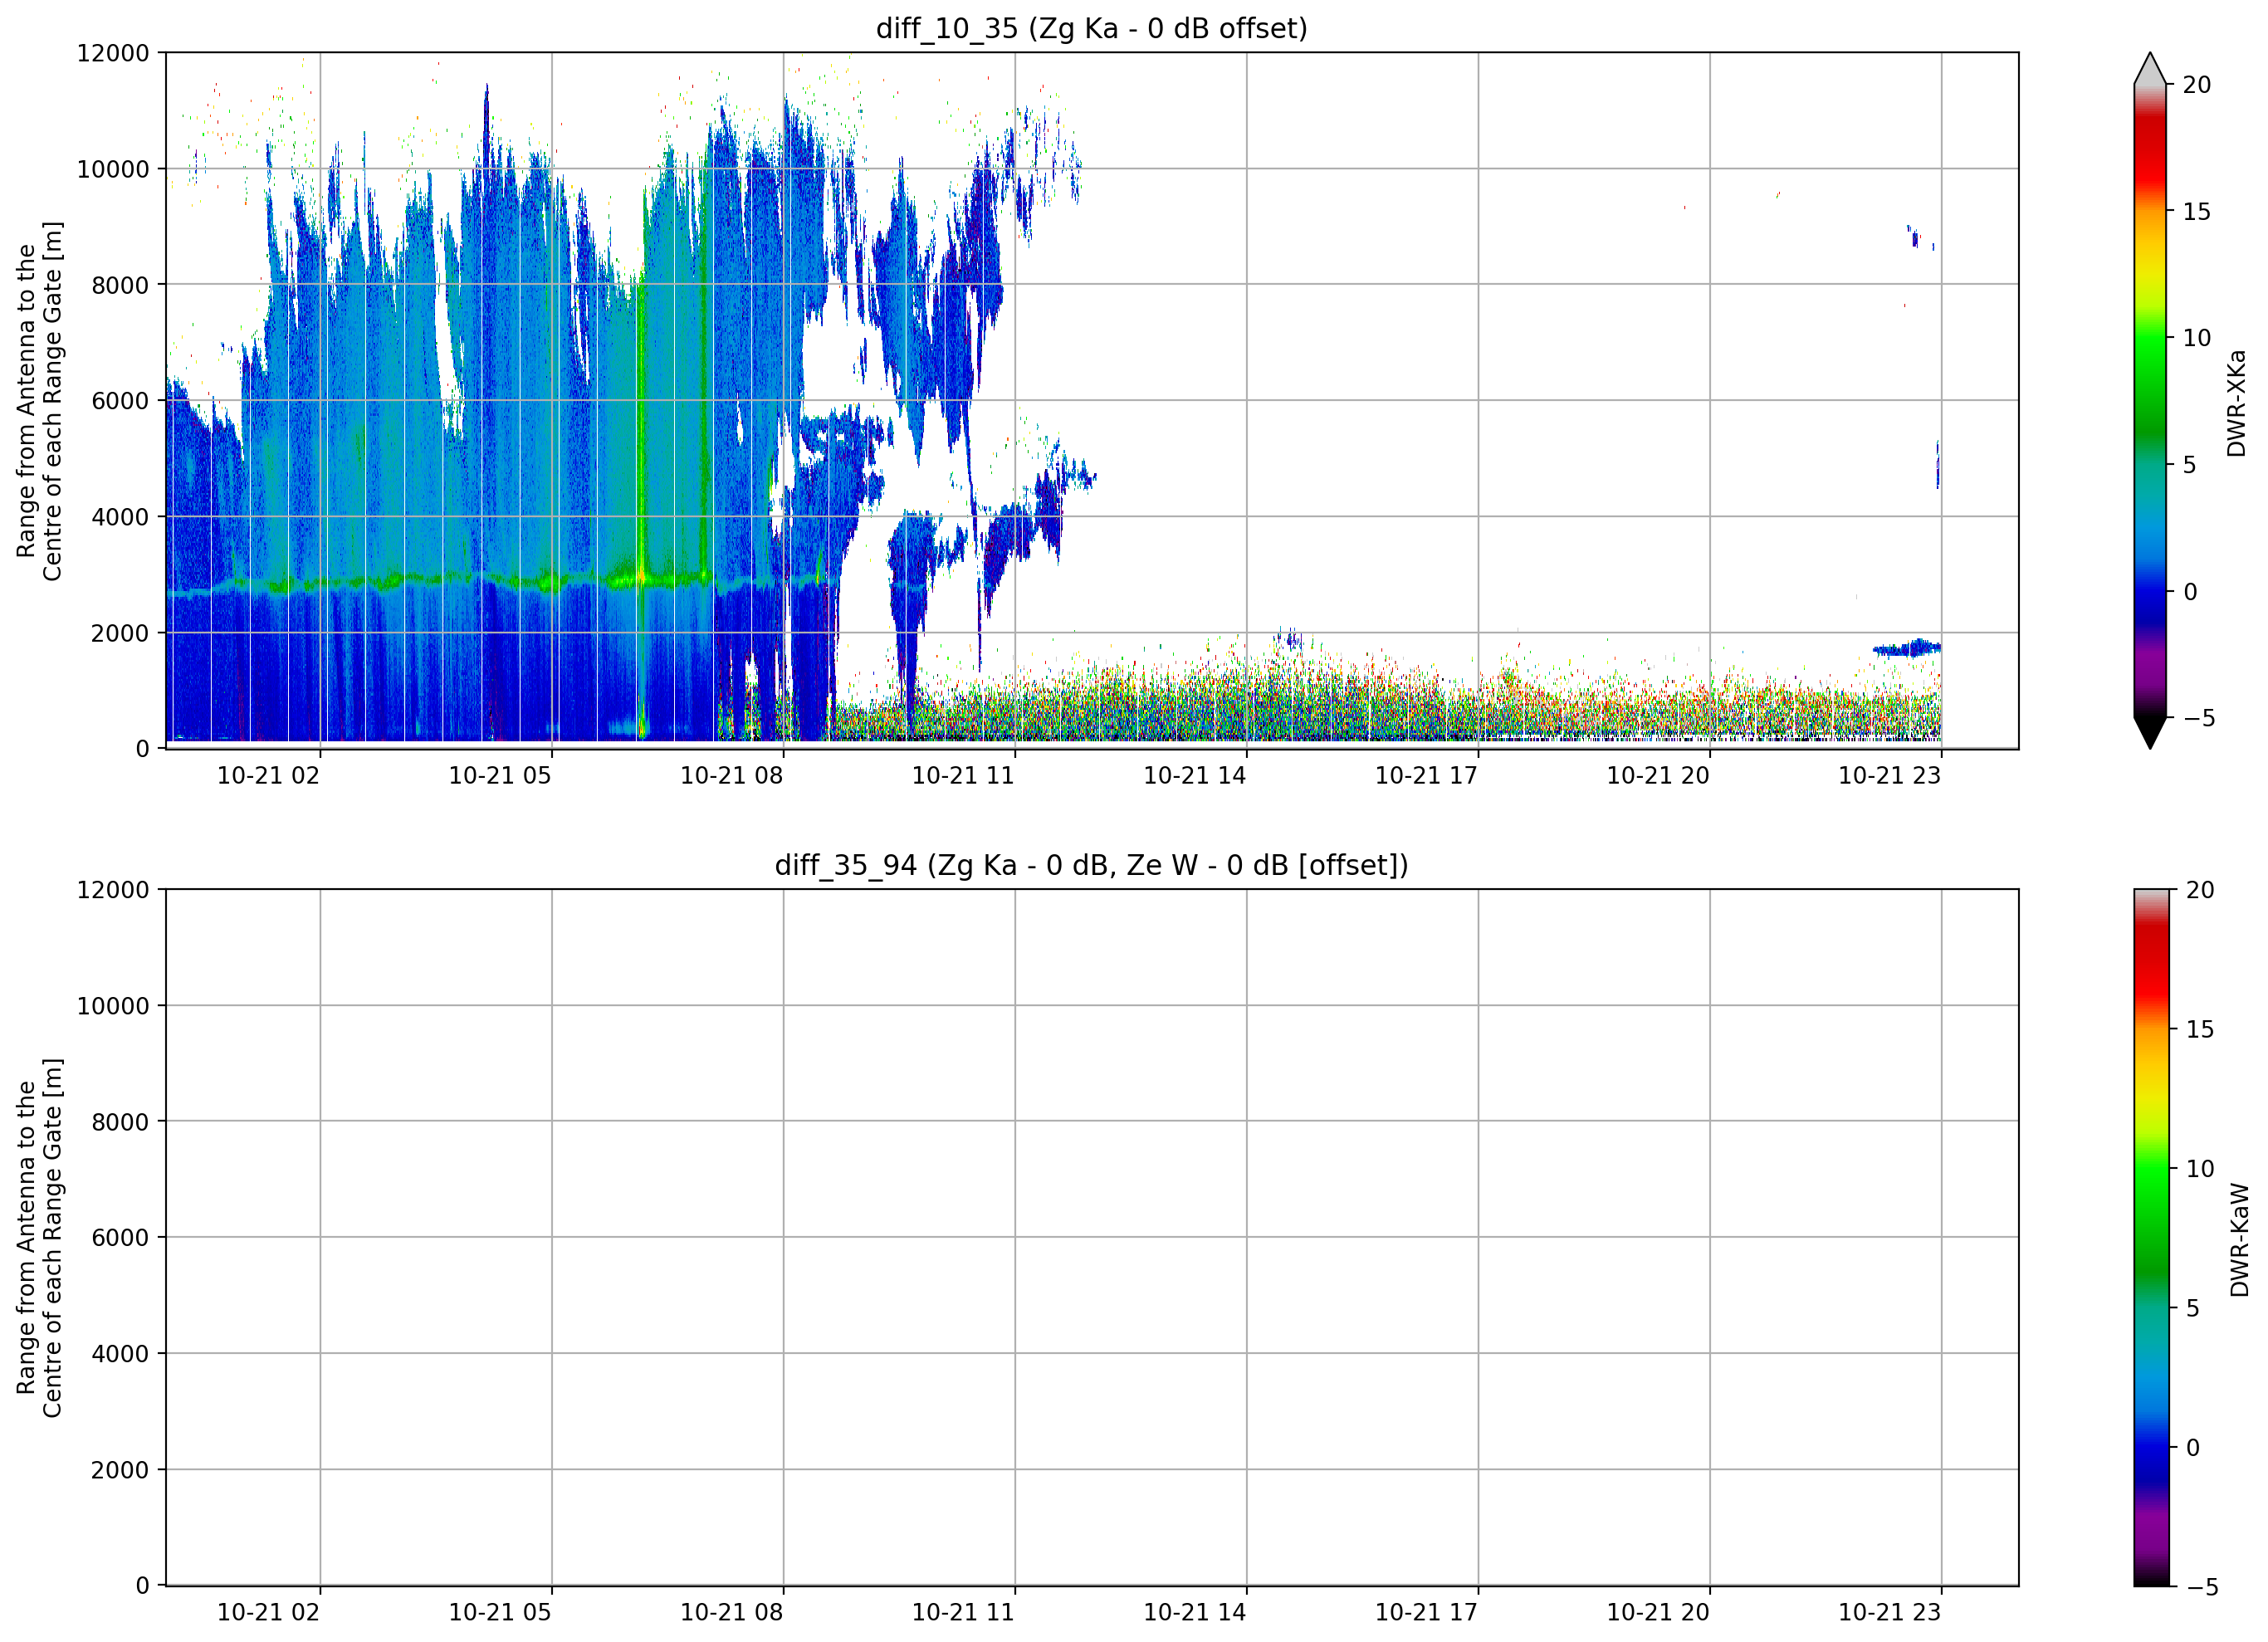Click the 15 tick on DWR-KaW colorbar
The width and height of the screenshot is (2268, 1642).
2200,1029
